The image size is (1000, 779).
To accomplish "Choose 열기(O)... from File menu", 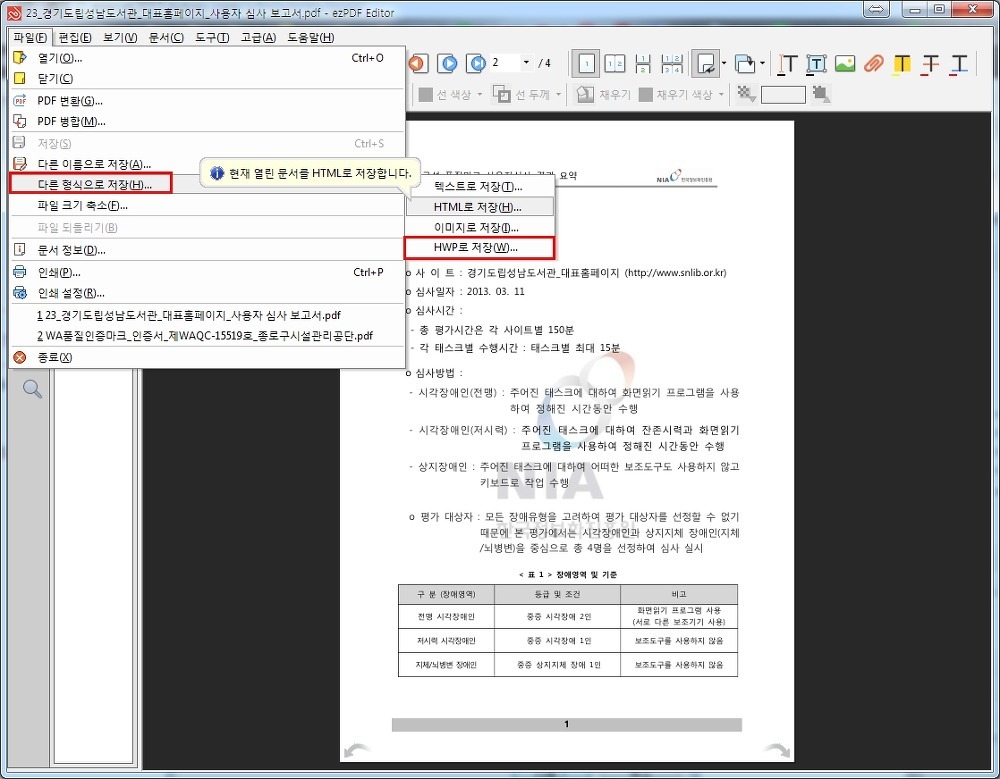I will coord(207,58).
